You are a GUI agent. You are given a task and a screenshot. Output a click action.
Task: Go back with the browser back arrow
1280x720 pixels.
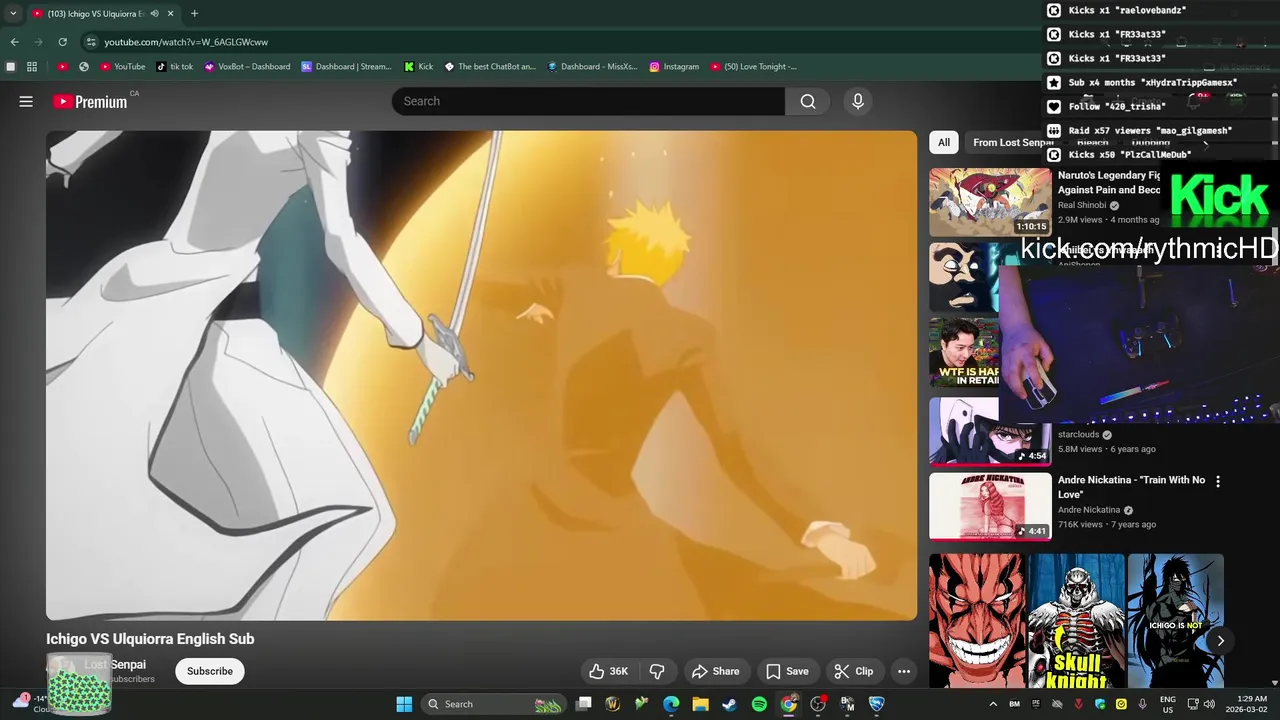pyautogui.click(x=14, y=42)
